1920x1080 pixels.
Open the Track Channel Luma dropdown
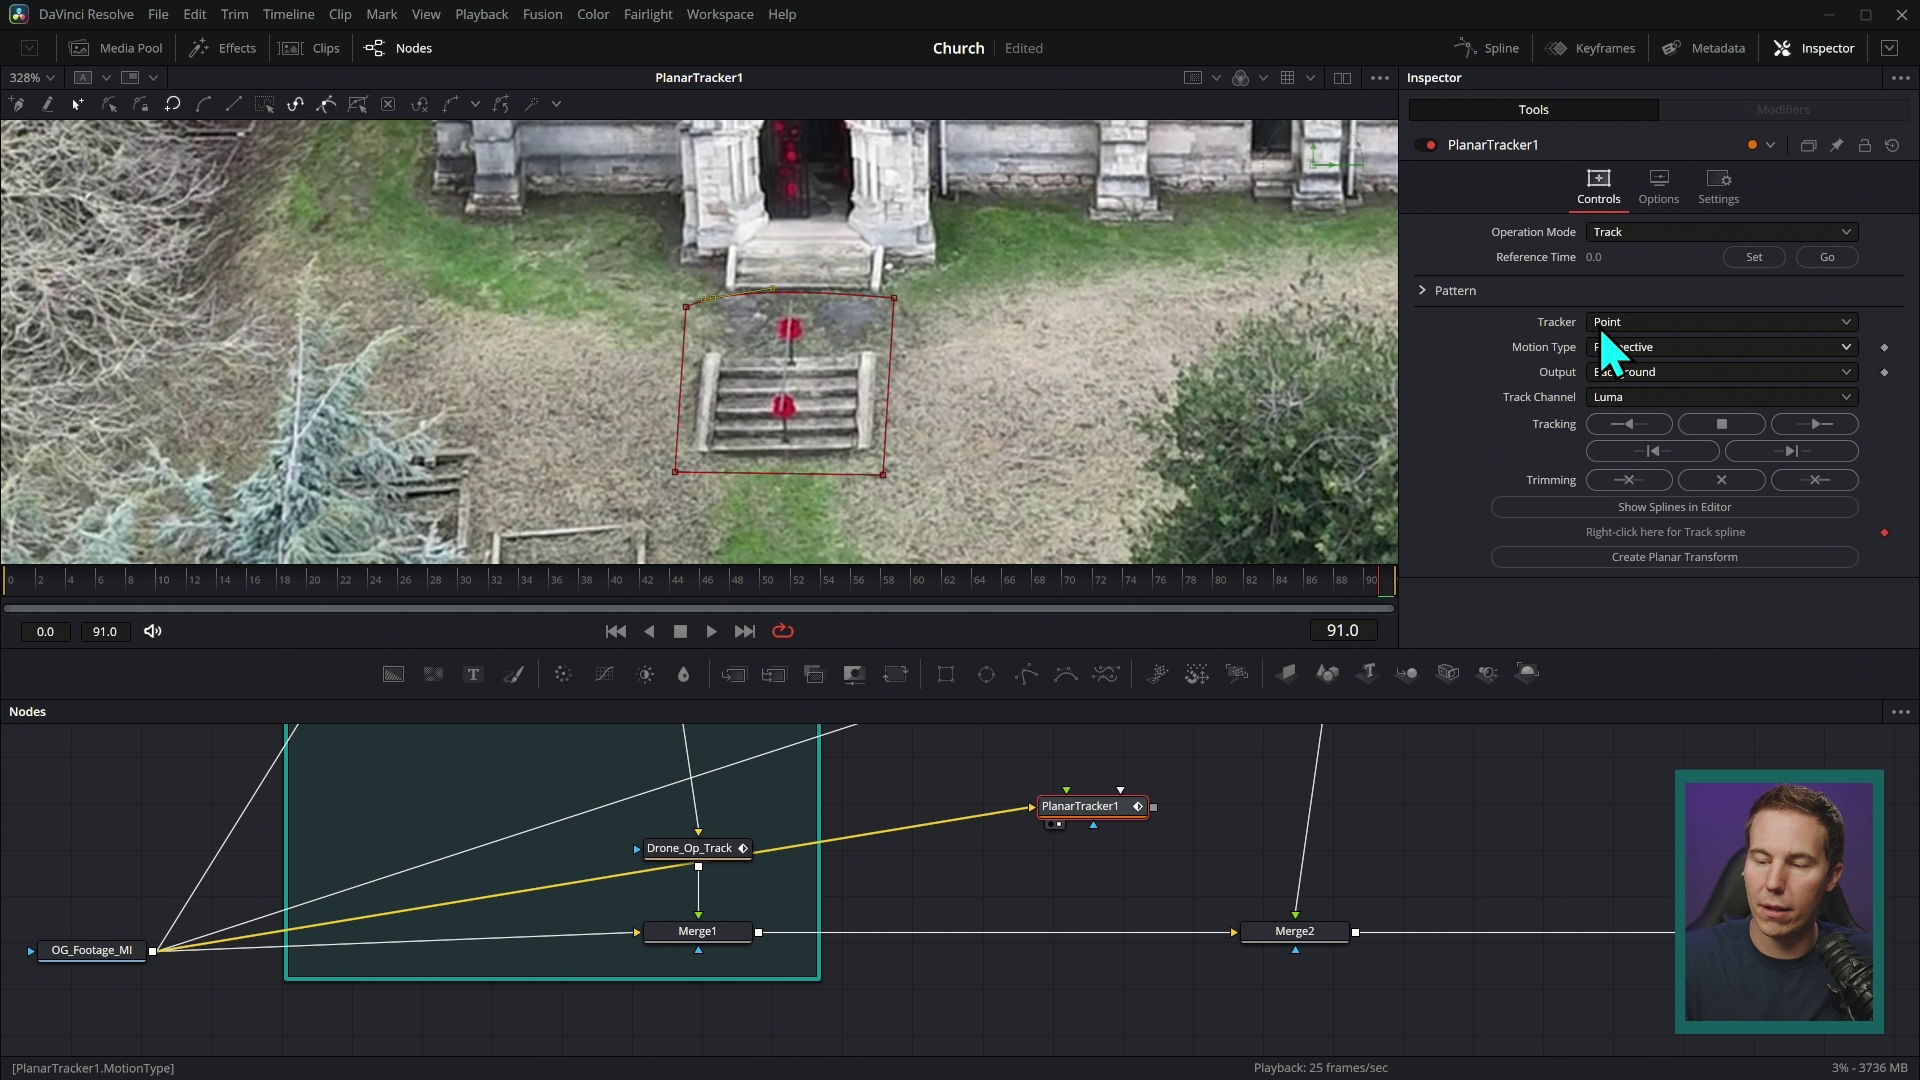1722,397
